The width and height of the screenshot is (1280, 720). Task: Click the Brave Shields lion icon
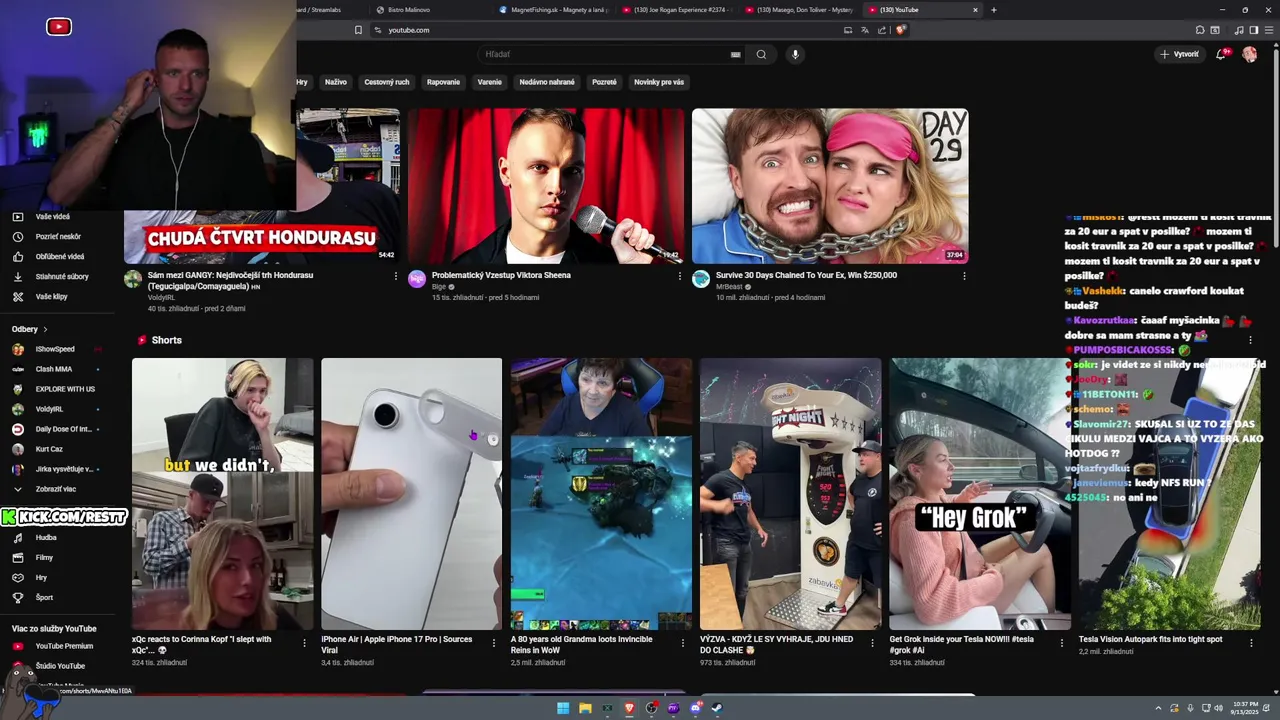pyautogui.click(x=900, y=30)
